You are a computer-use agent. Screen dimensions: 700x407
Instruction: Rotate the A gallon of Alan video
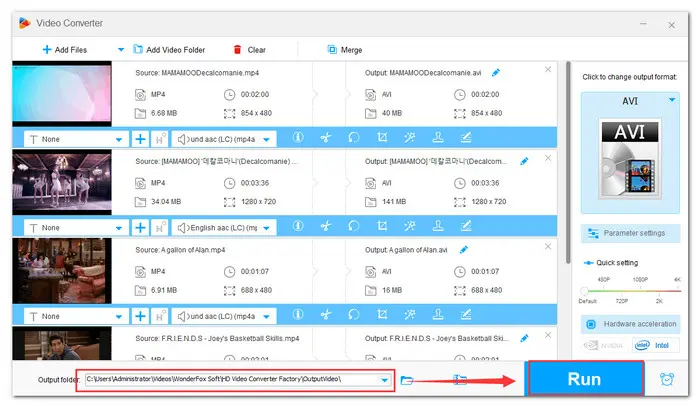[x=354, y=315]
